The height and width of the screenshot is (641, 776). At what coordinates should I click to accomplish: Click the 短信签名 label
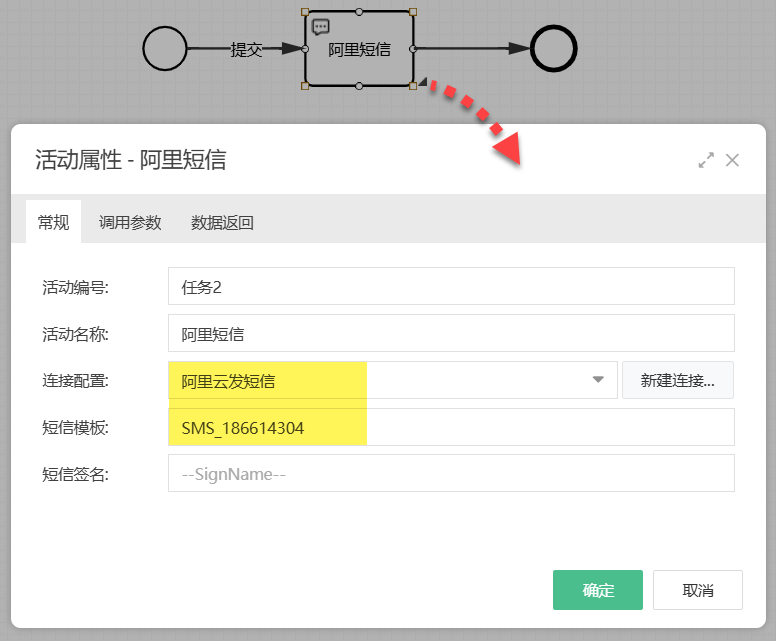[x=75, y=474]
